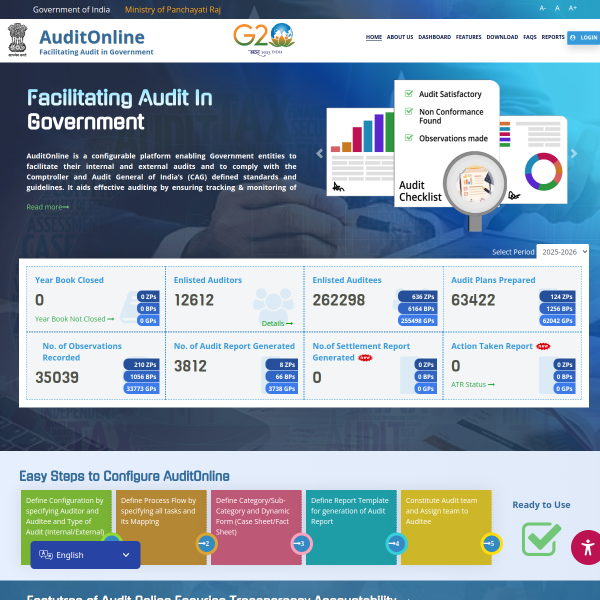Click the Read more link
The image size is (600, 600).
pyautogui.click(x=48, y=207)
